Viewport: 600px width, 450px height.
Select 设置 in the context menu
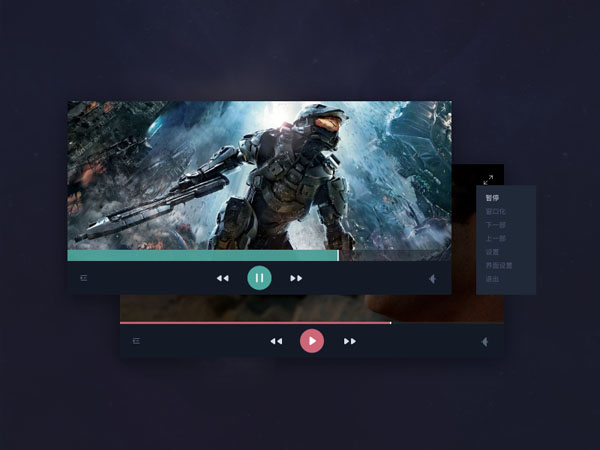tap(492, 252)
